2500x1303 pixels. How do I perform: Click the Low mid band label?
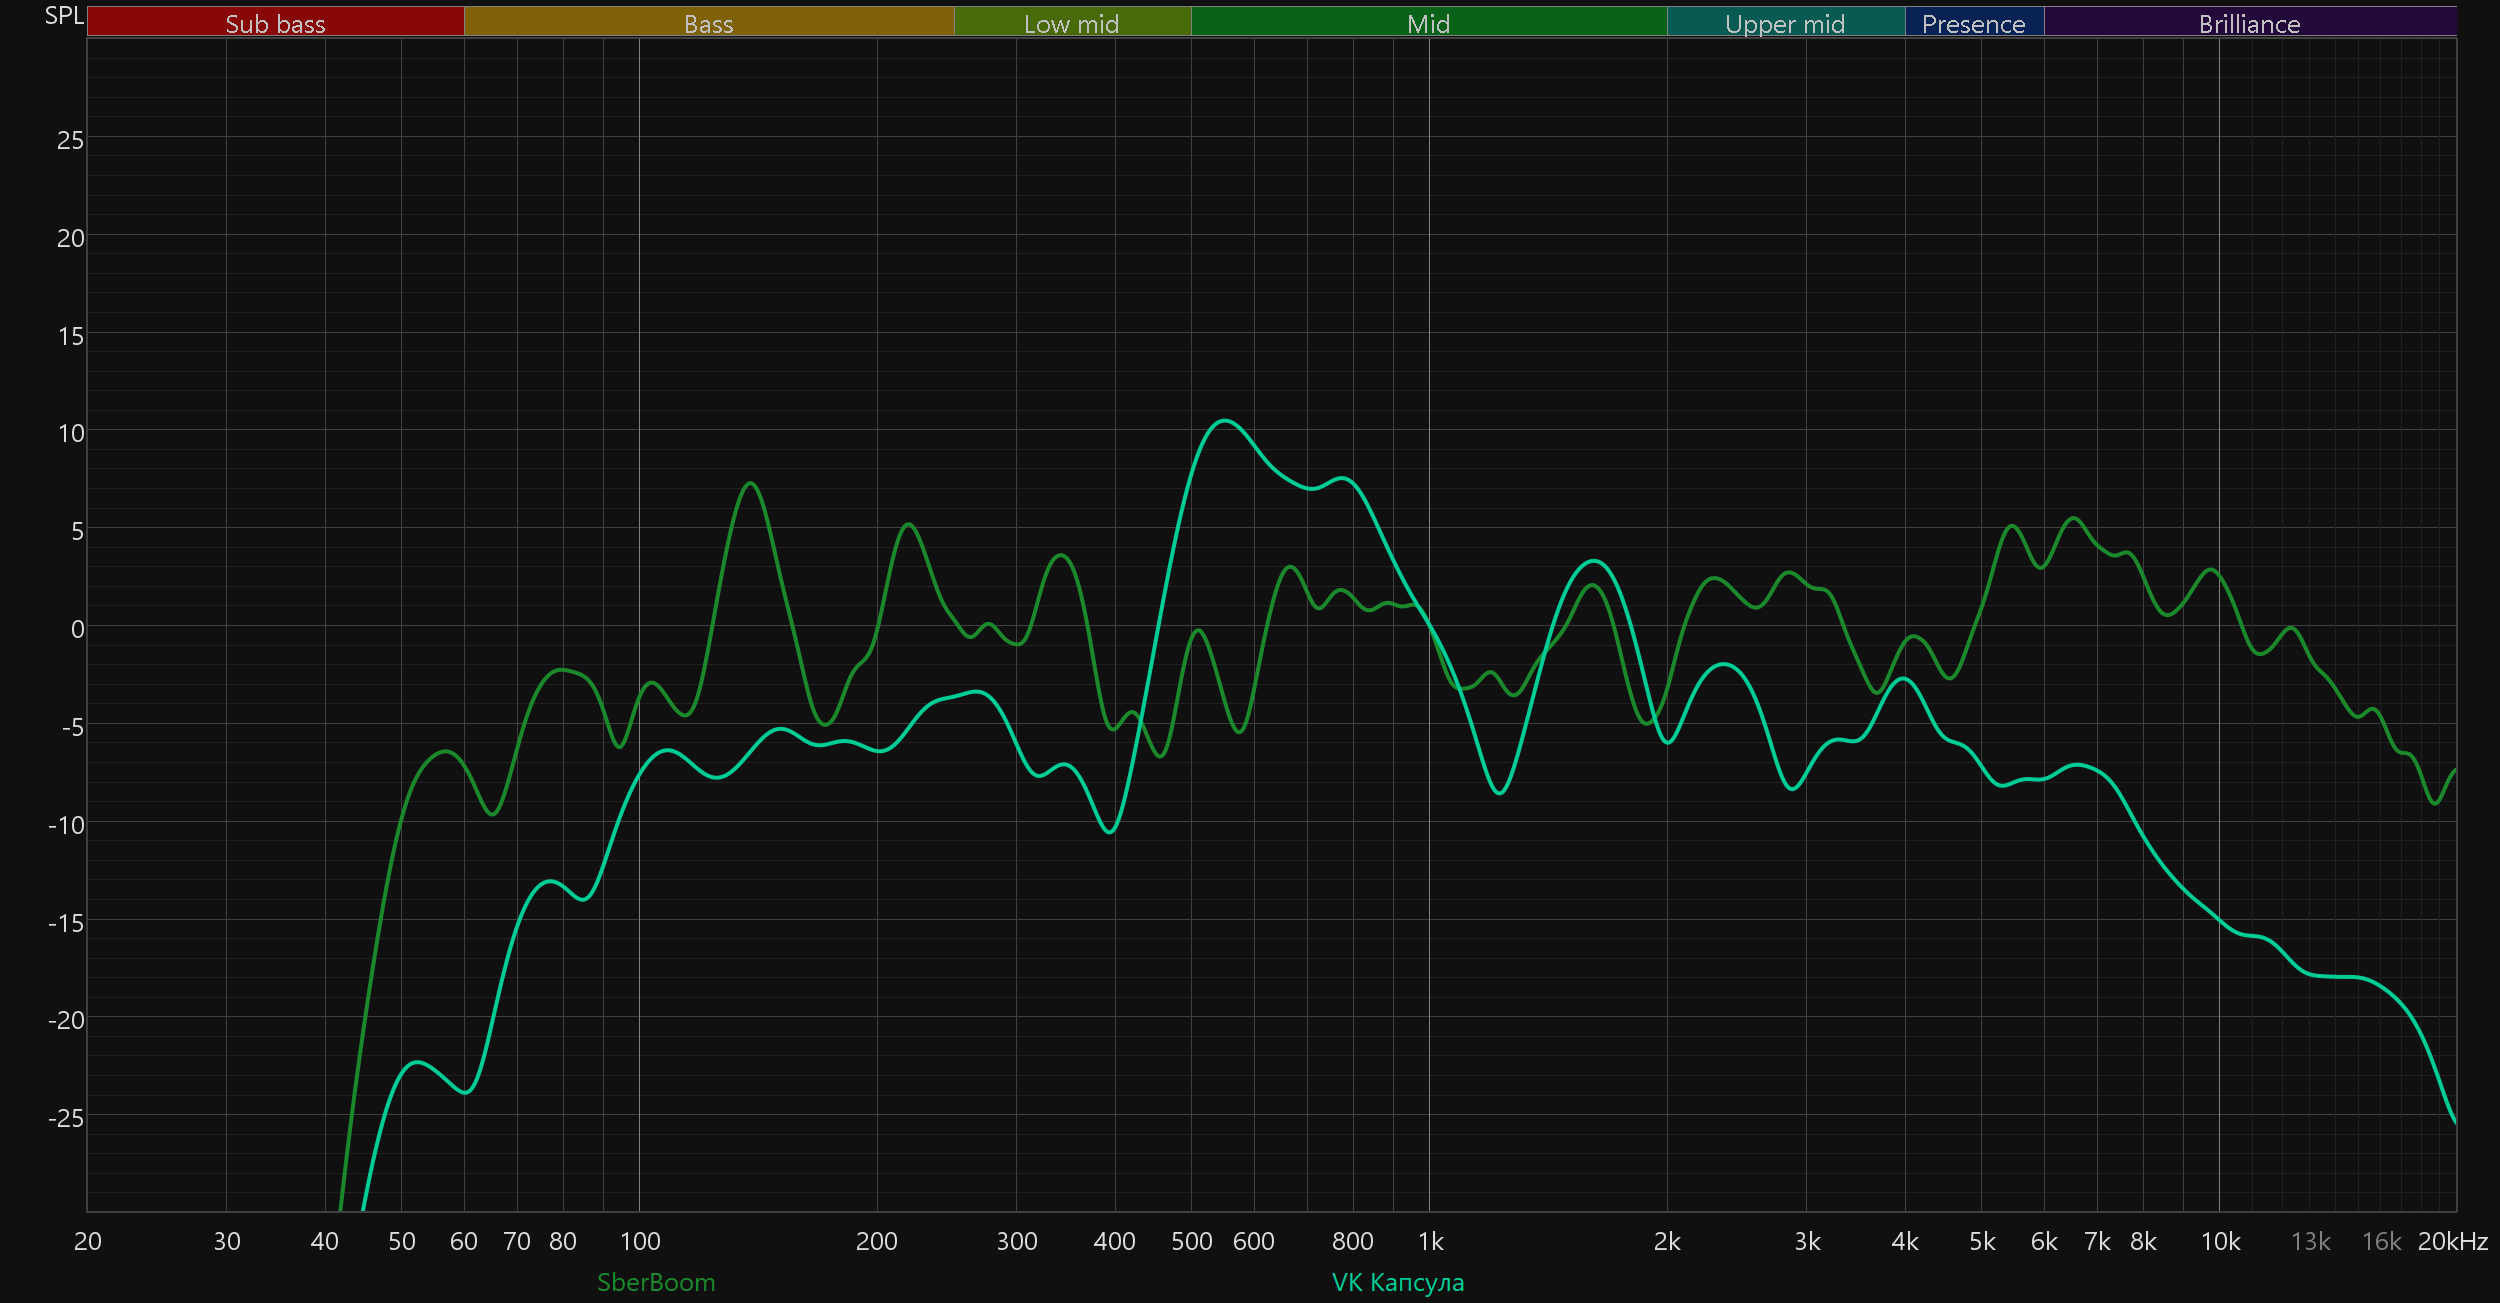(x=1071, y=23)
